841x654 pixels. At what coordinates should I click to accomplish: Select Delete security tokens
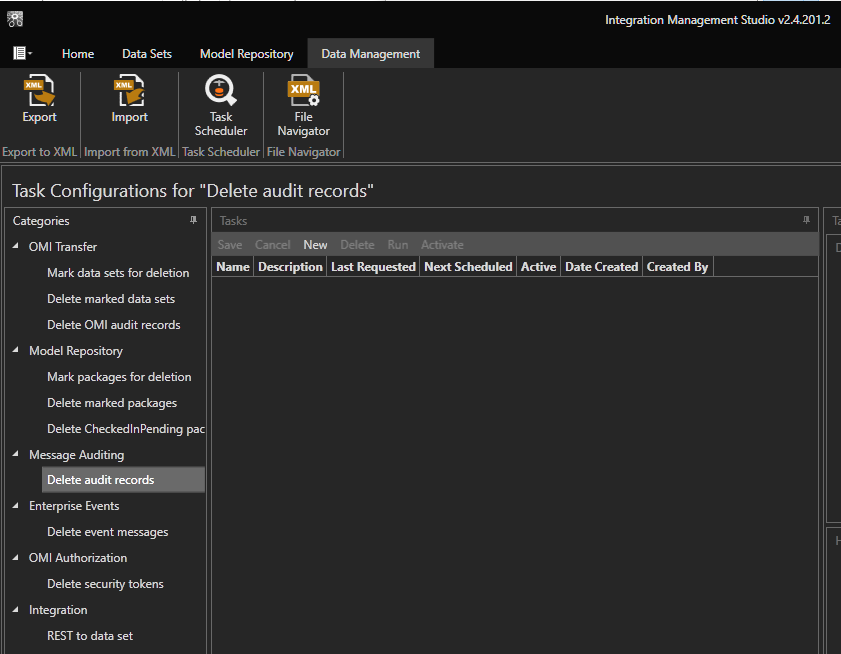click(105, 584)
